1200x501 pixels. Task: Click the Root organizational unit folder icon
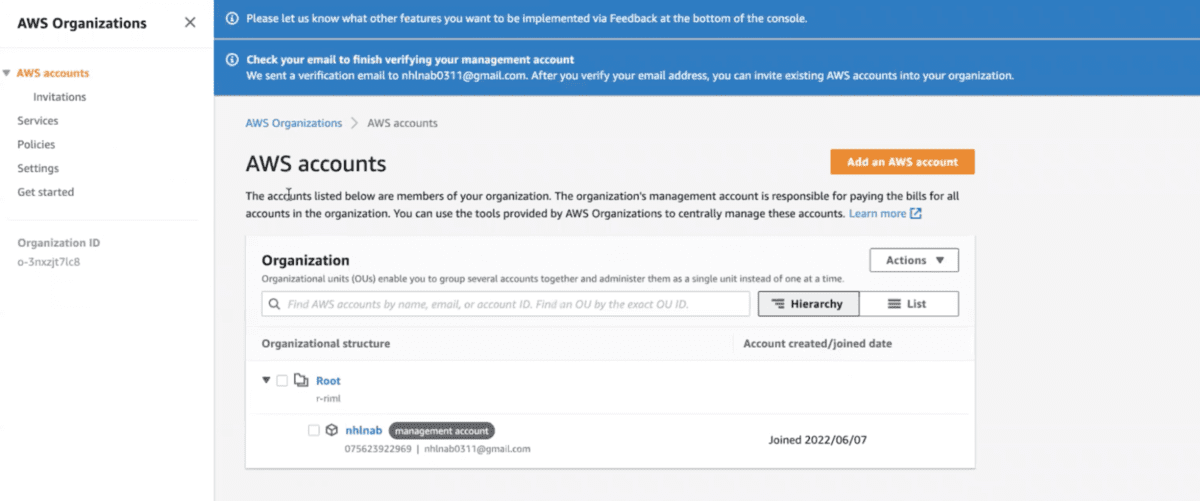tap(300, 380)
